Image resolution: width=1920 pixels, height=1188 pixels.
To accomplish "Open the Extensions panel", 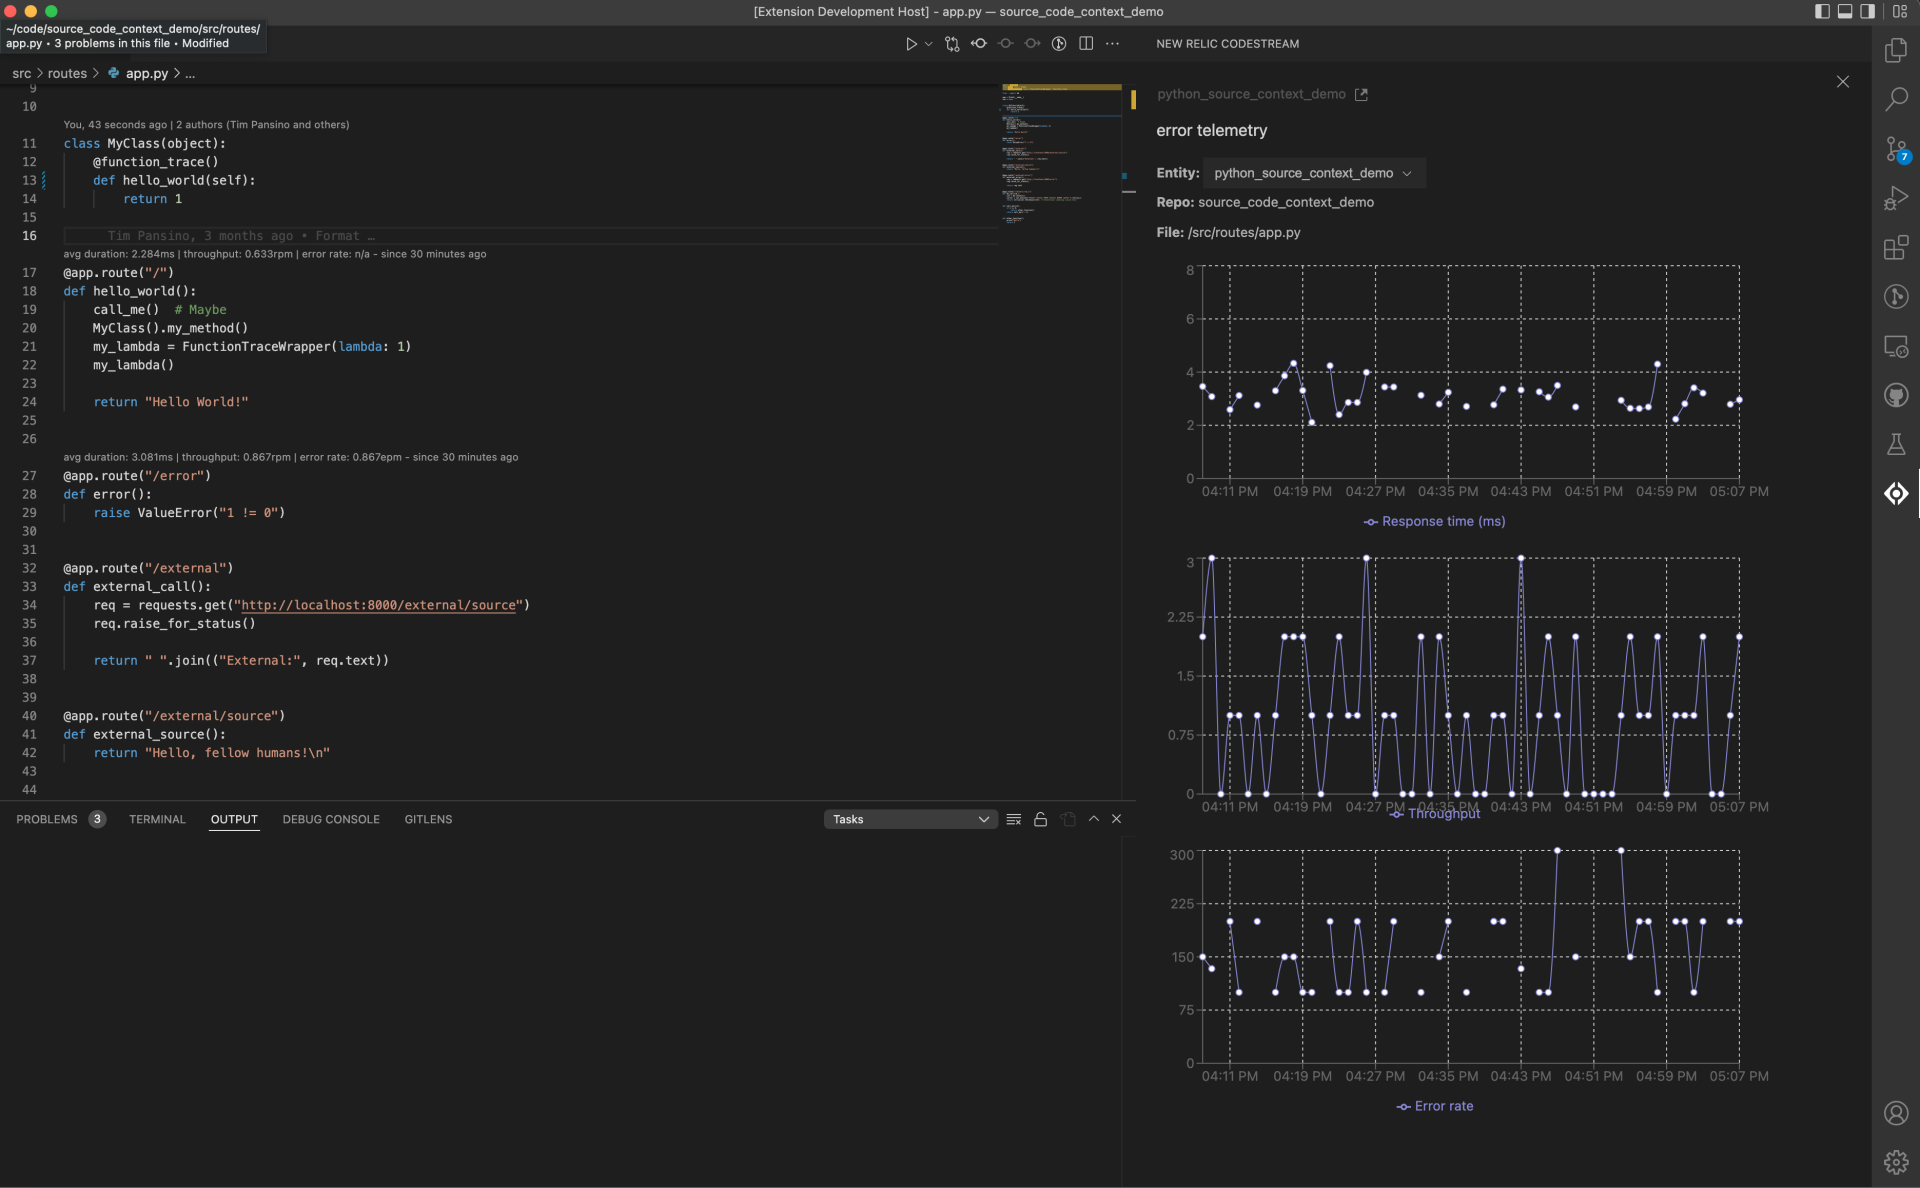I will tap(1896, 248).
